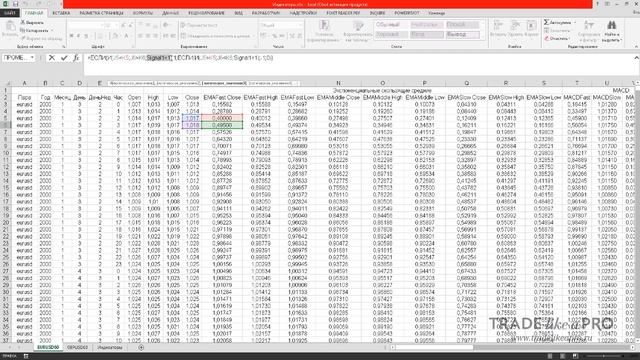Select column header A
640x360 pixels.
click(x=24, y=83)
